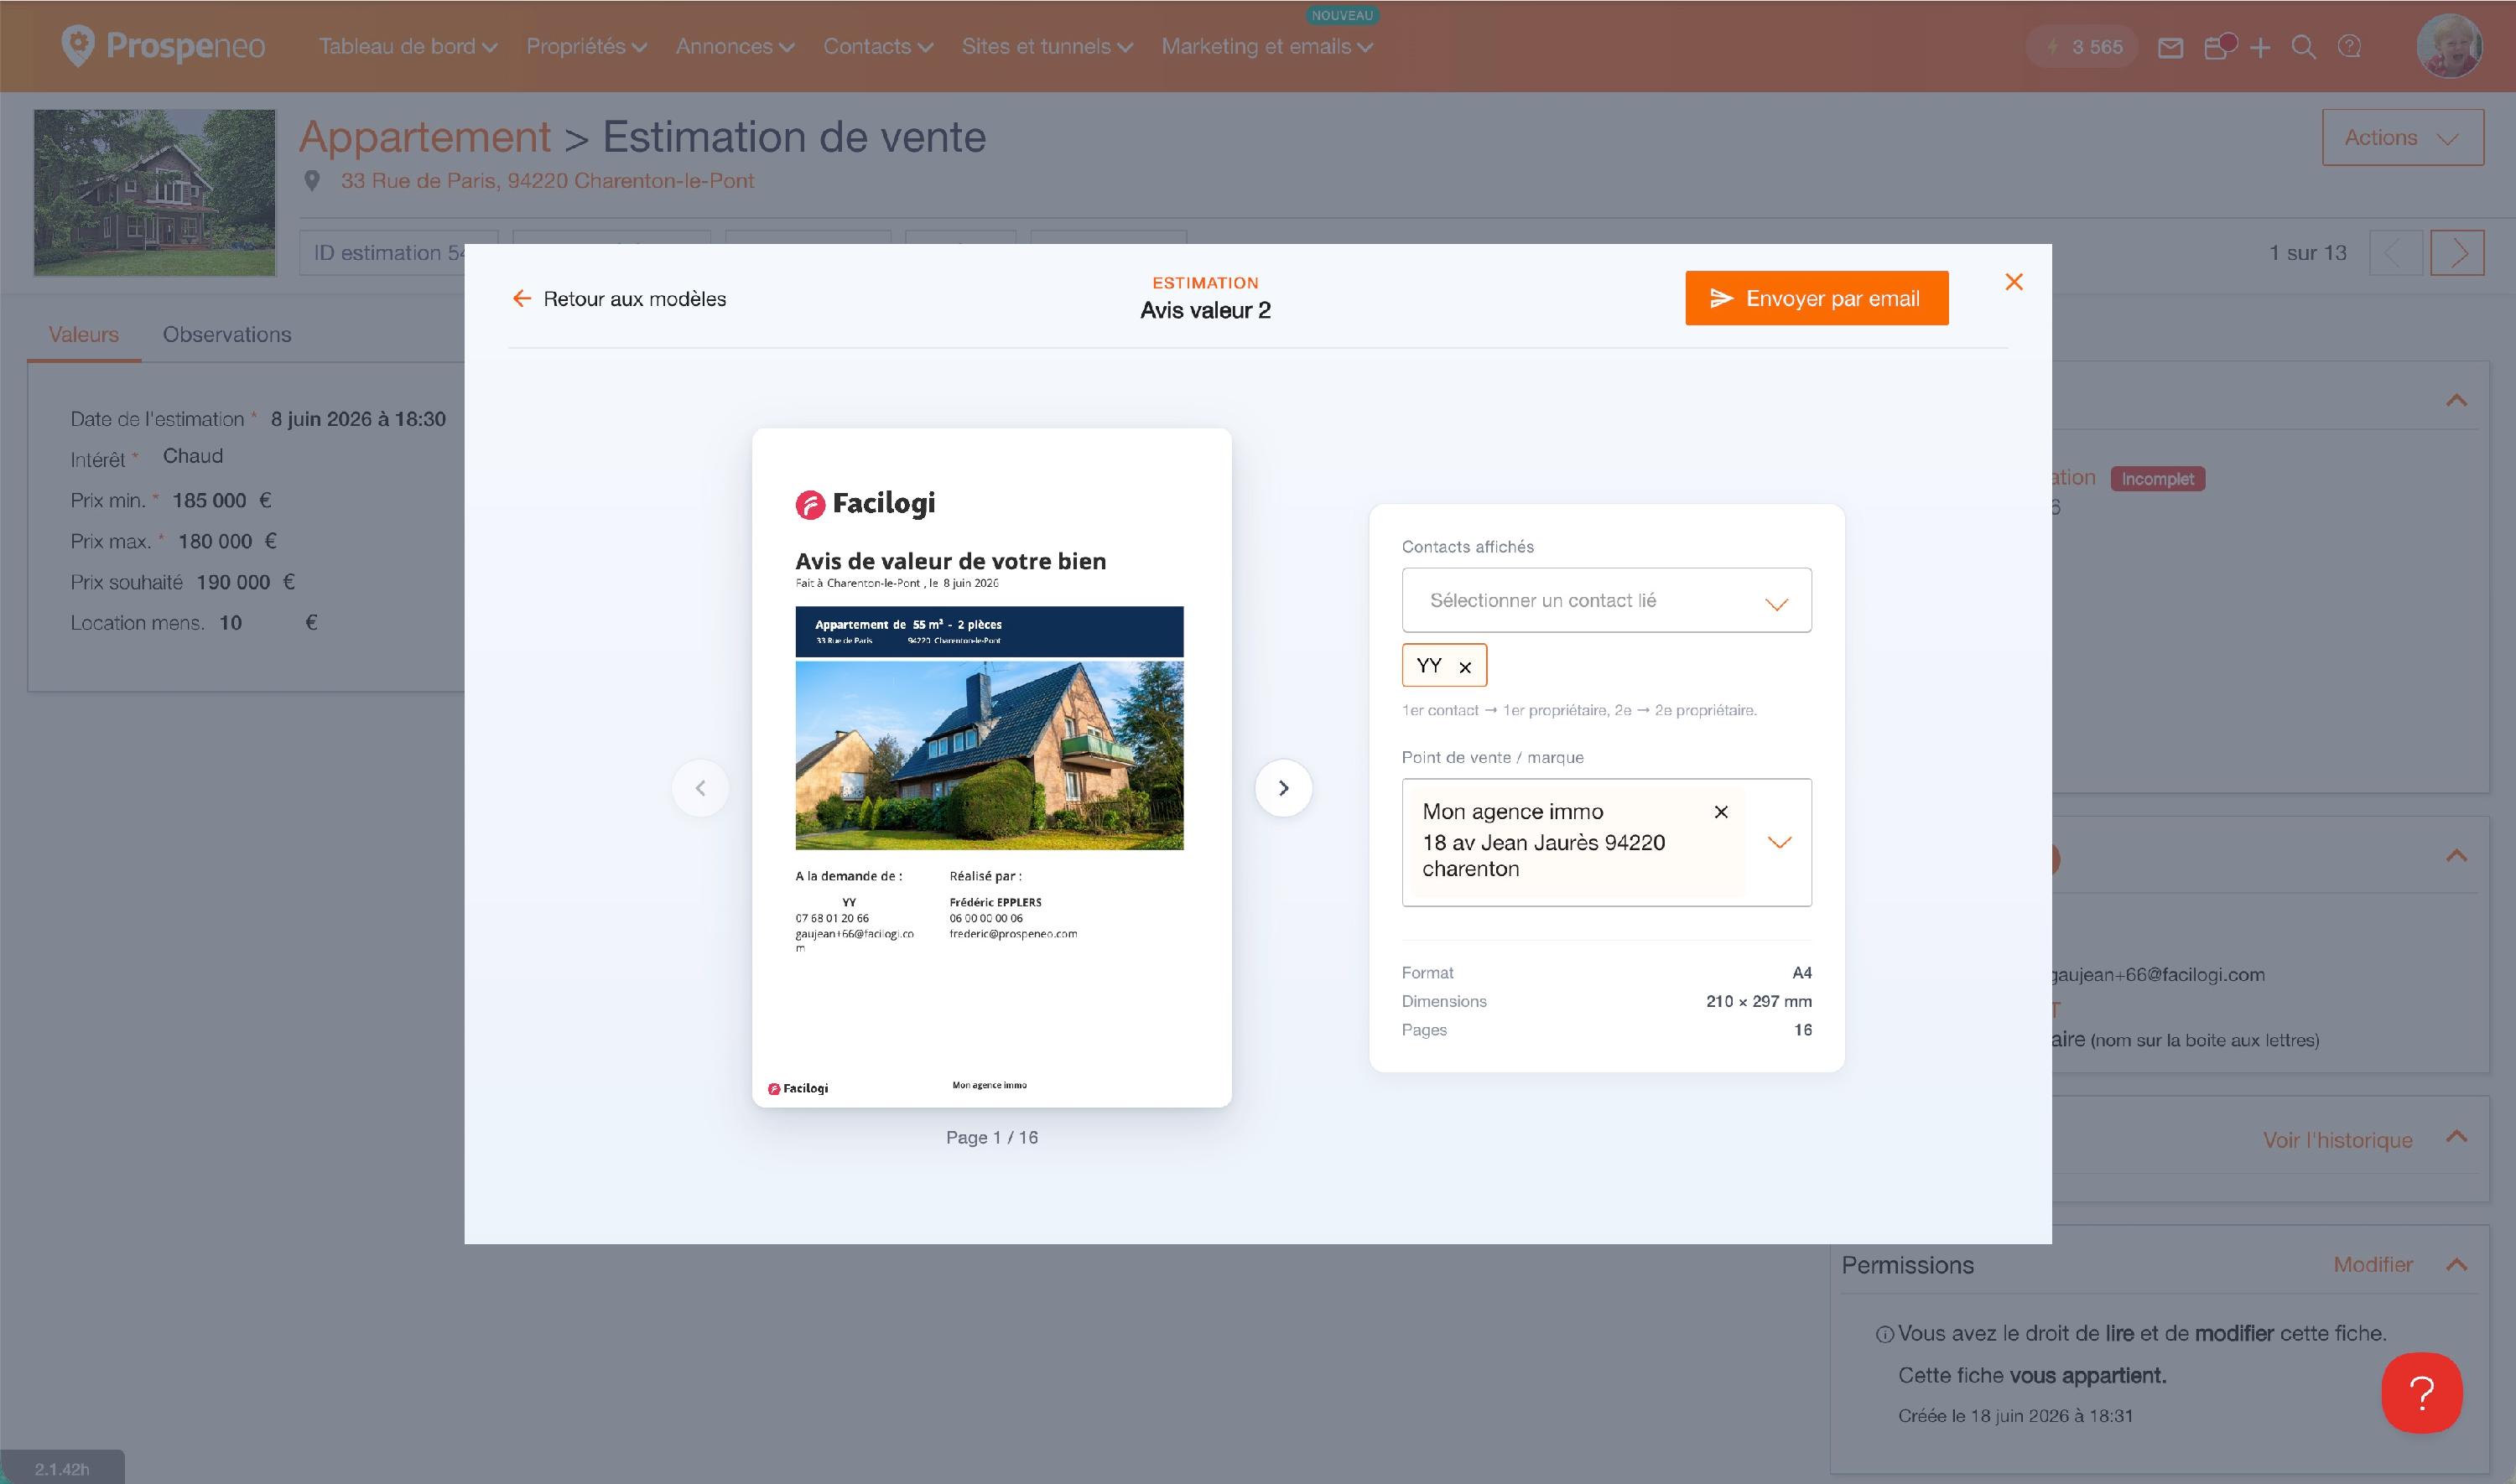The width and height of the screenshot is (2516, 1484).
Task: Open Marketing et emails menu
Action: 1267,46
